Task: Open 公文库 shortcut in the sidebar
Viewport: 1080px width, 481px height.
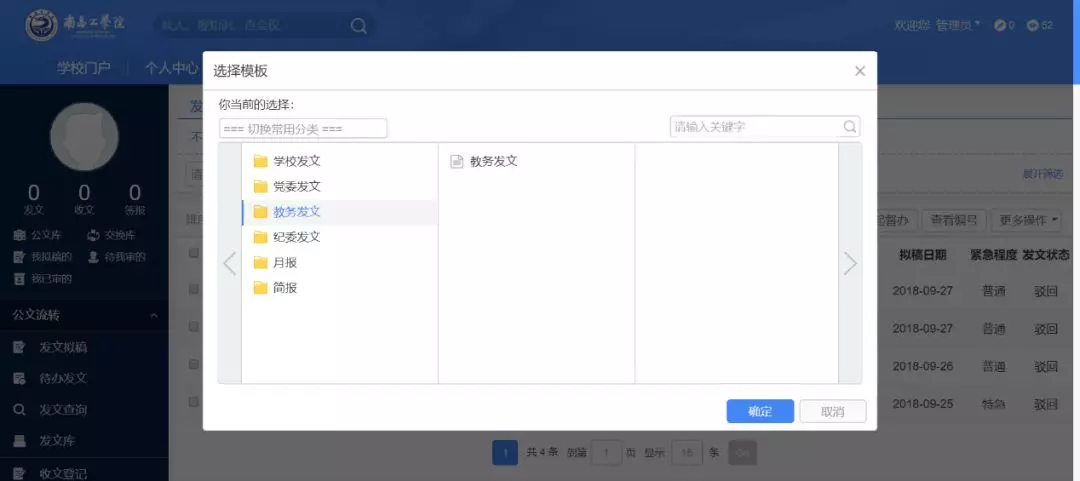Action: pos(37,235)
